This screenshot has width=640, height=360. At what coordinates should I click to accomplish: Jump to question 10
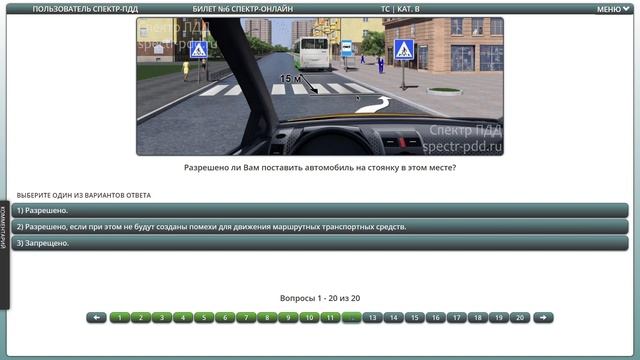tap(309, 318)
